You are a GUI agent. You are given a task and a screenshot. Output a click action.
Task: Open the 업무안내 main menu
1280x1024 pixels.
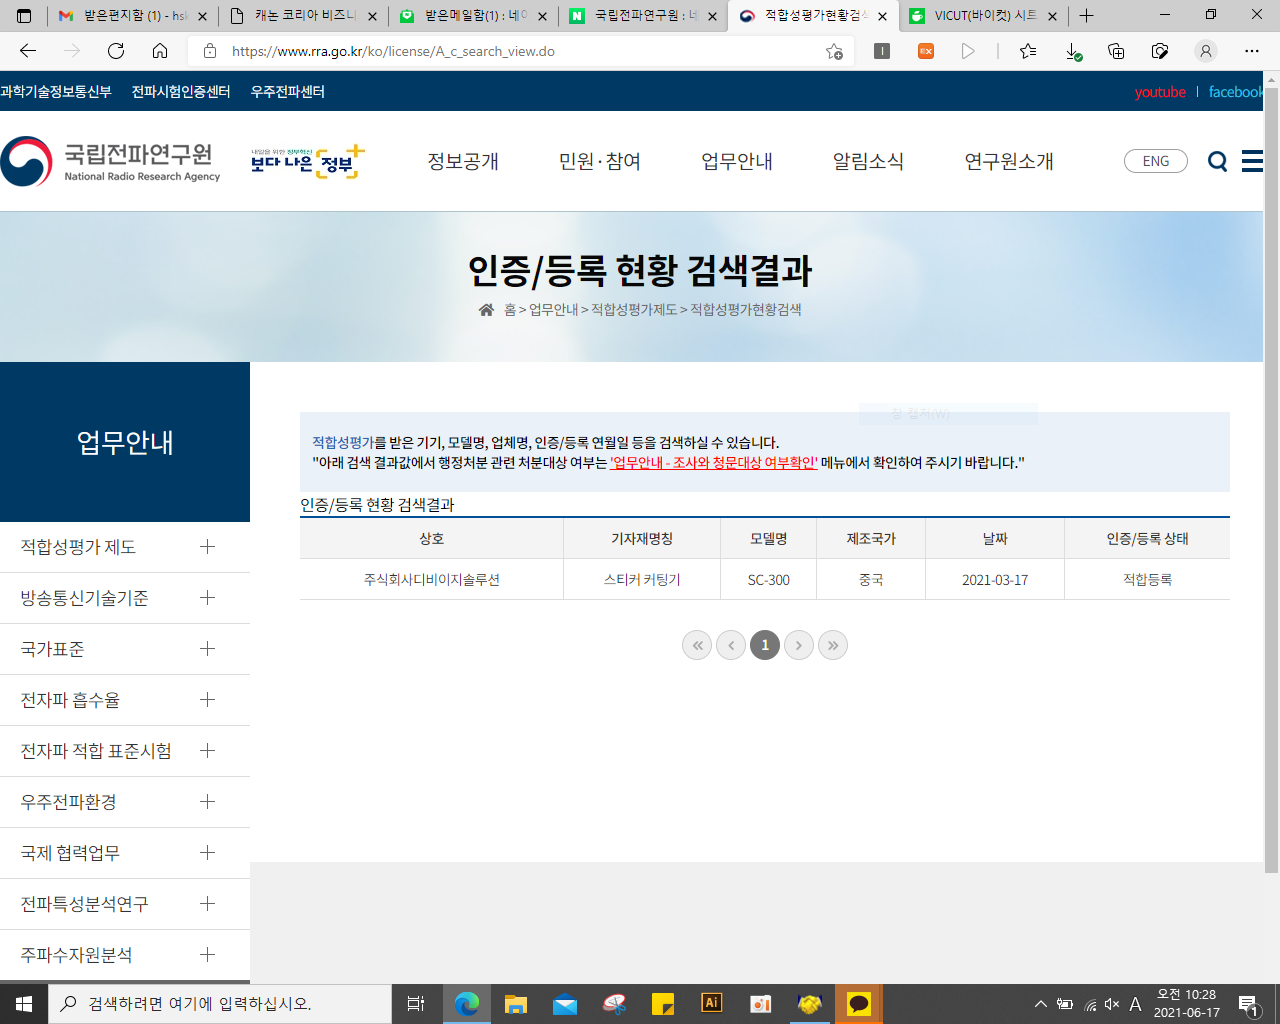(736, 162)
